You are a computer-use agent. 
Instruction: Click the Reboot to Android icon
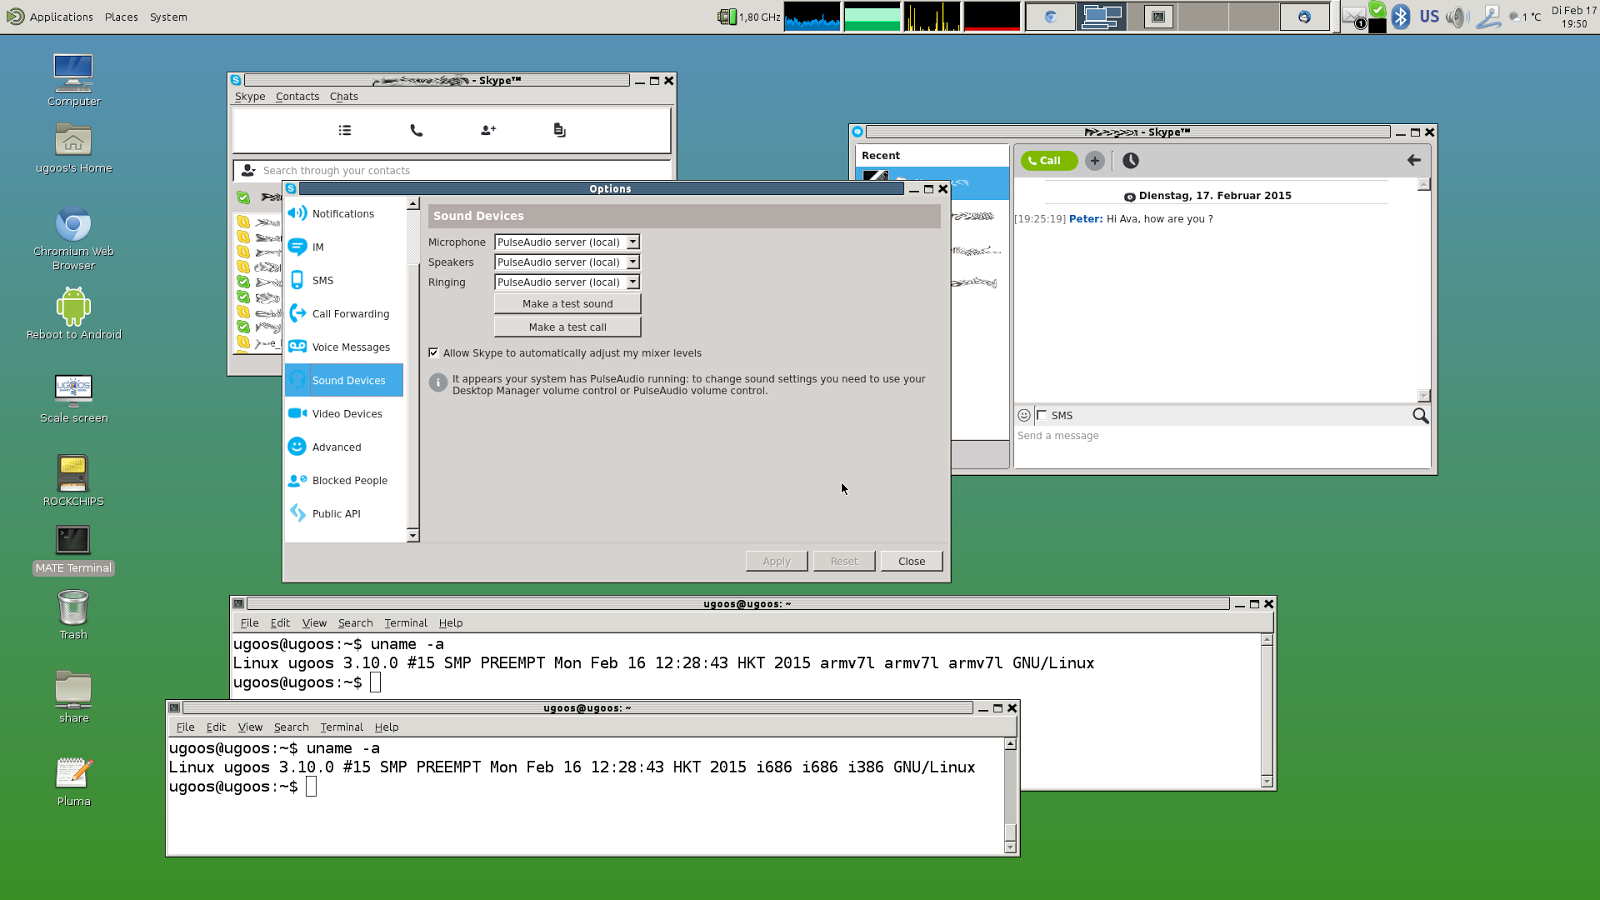pos(73,313)
